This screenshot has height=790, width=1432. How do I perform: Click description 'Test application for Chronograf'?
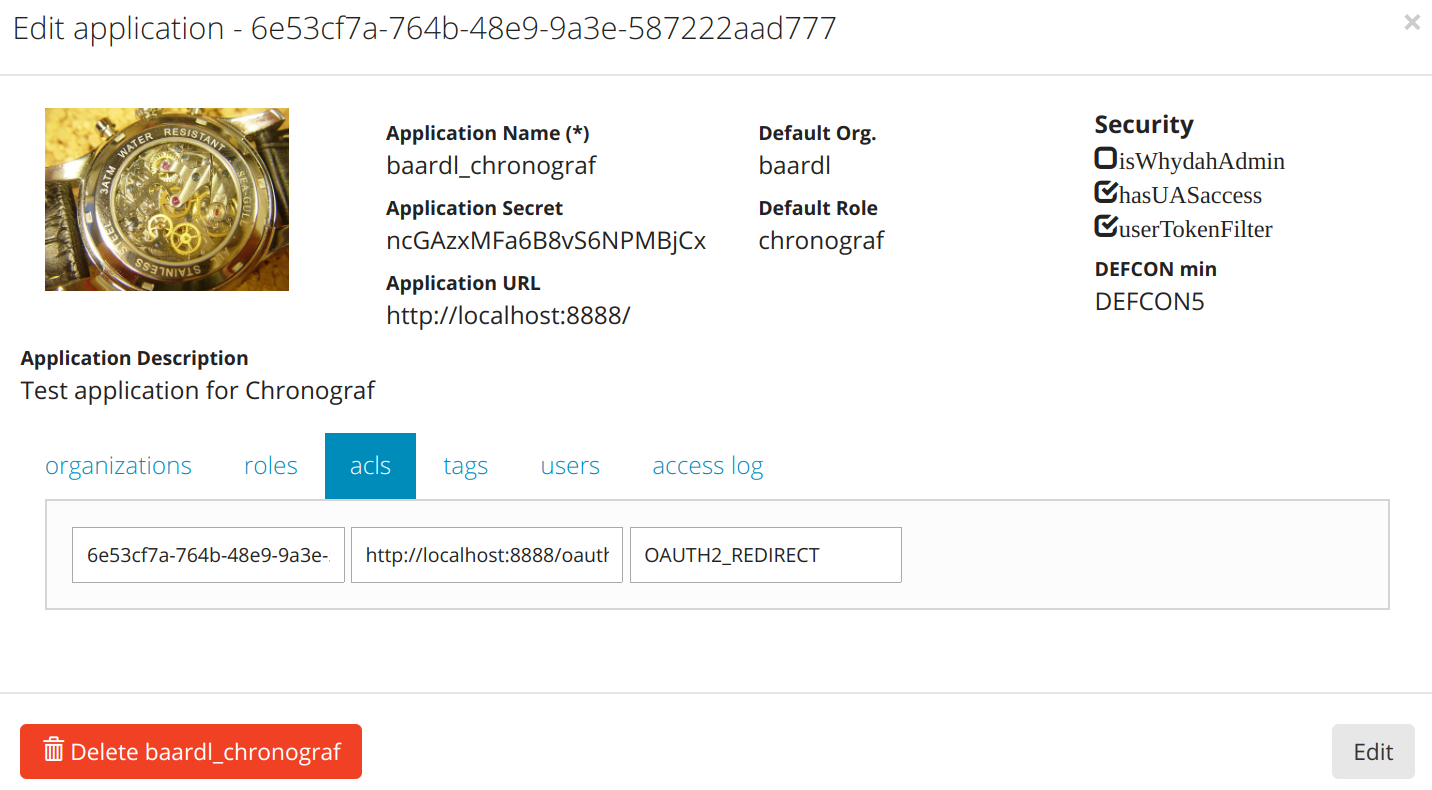197,390
